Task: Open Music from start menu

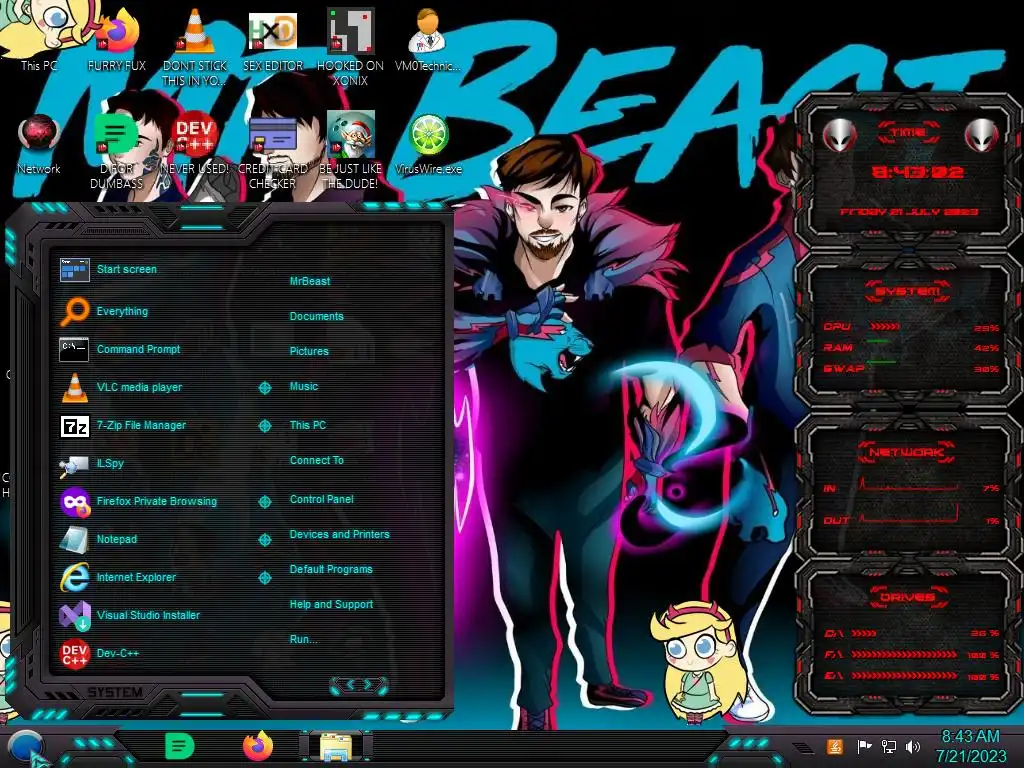Action: (x=304, y=386)
